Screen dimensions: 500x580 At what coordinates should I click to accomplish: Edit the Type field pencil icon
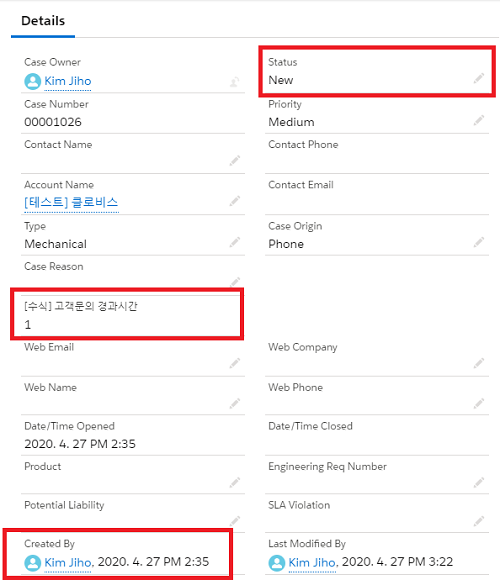pyautogui.click(x=234, y=242)
